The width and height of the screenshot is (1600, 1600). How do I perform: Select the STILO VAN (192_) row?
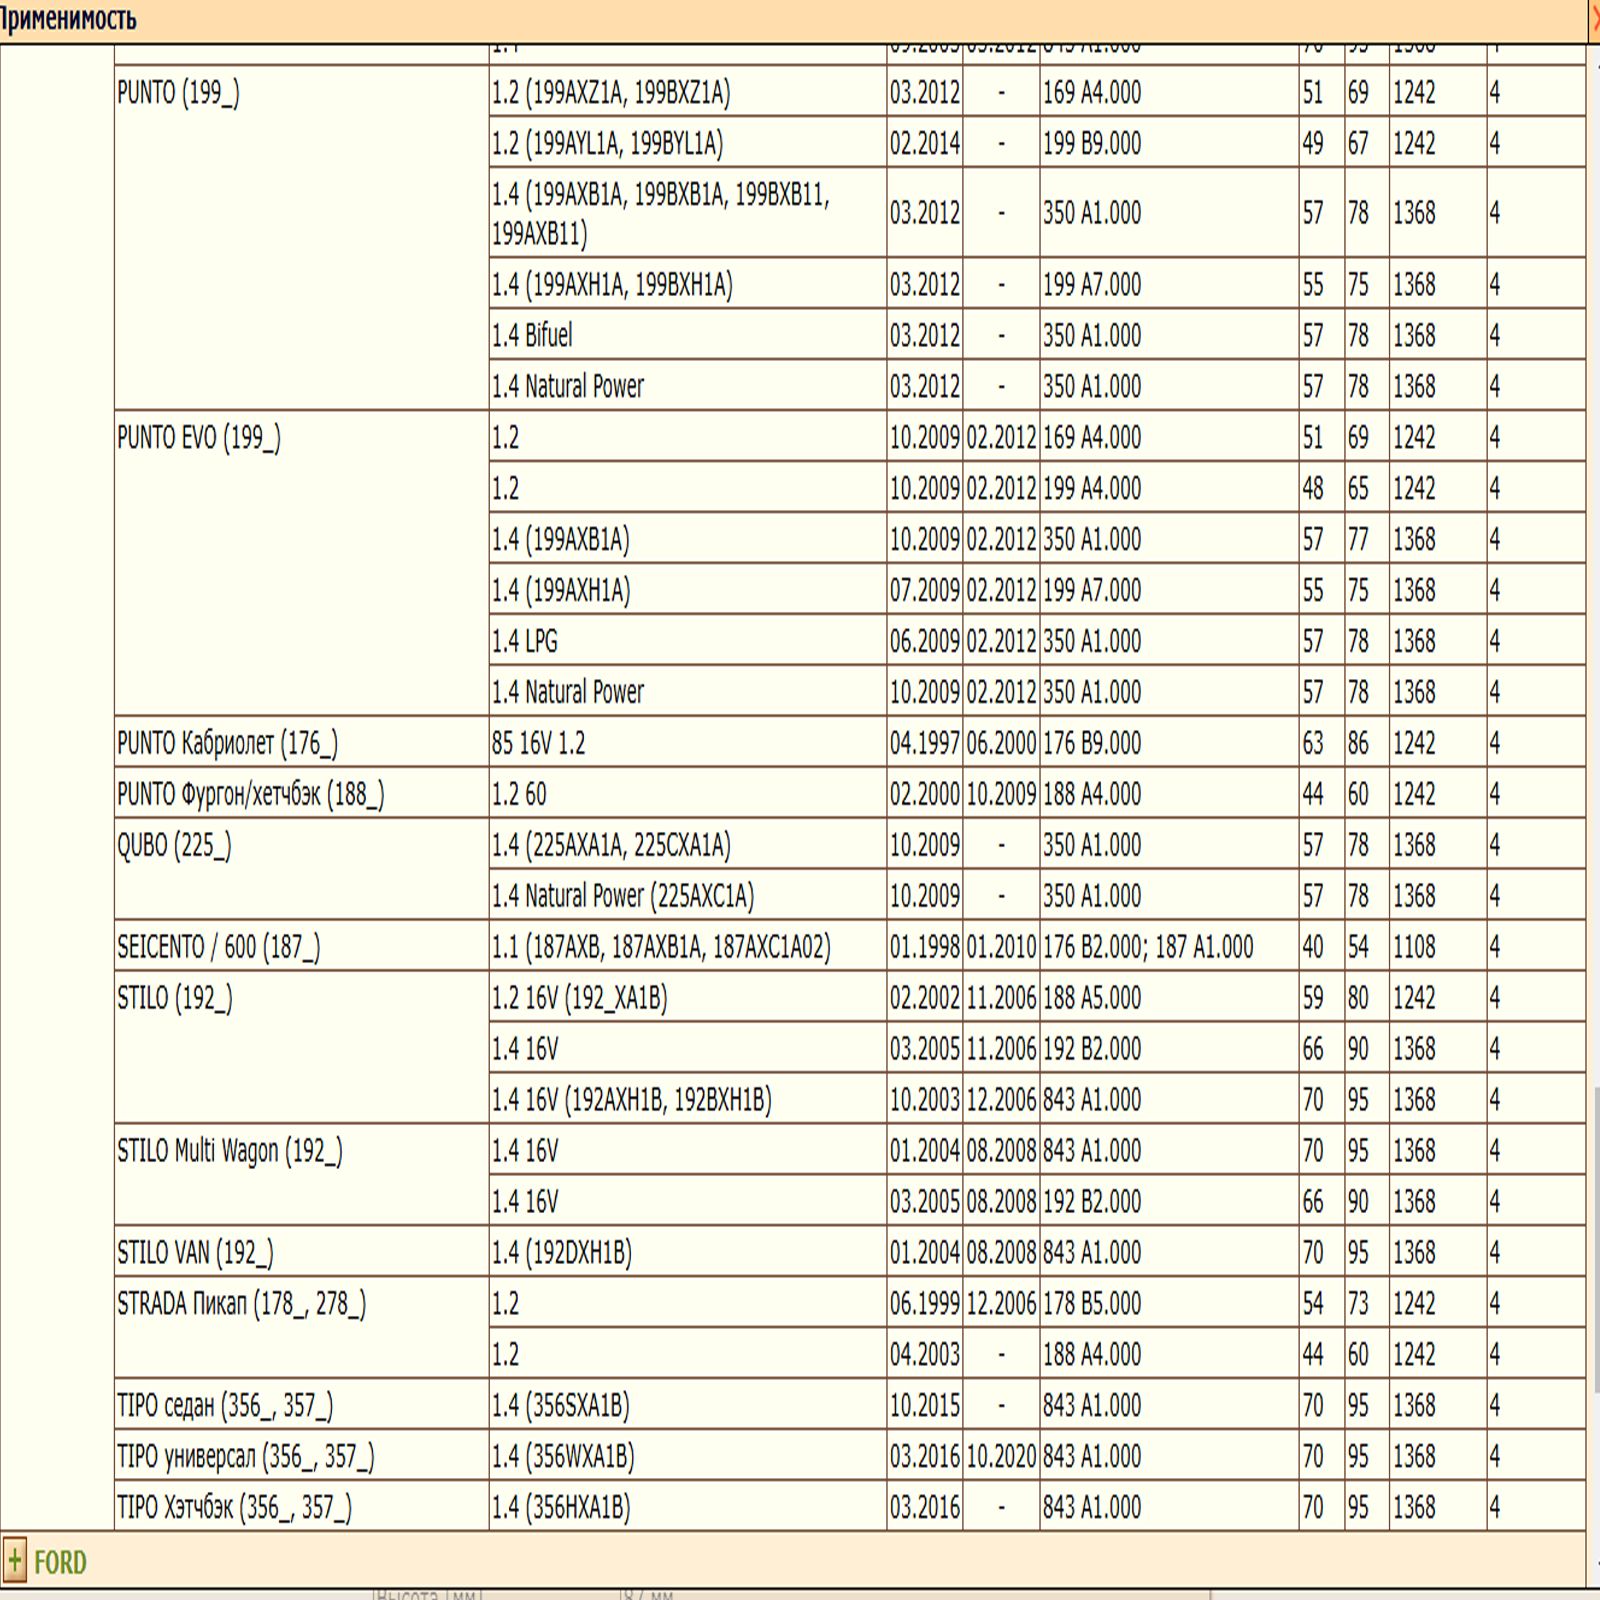(x=195, y=1253)
